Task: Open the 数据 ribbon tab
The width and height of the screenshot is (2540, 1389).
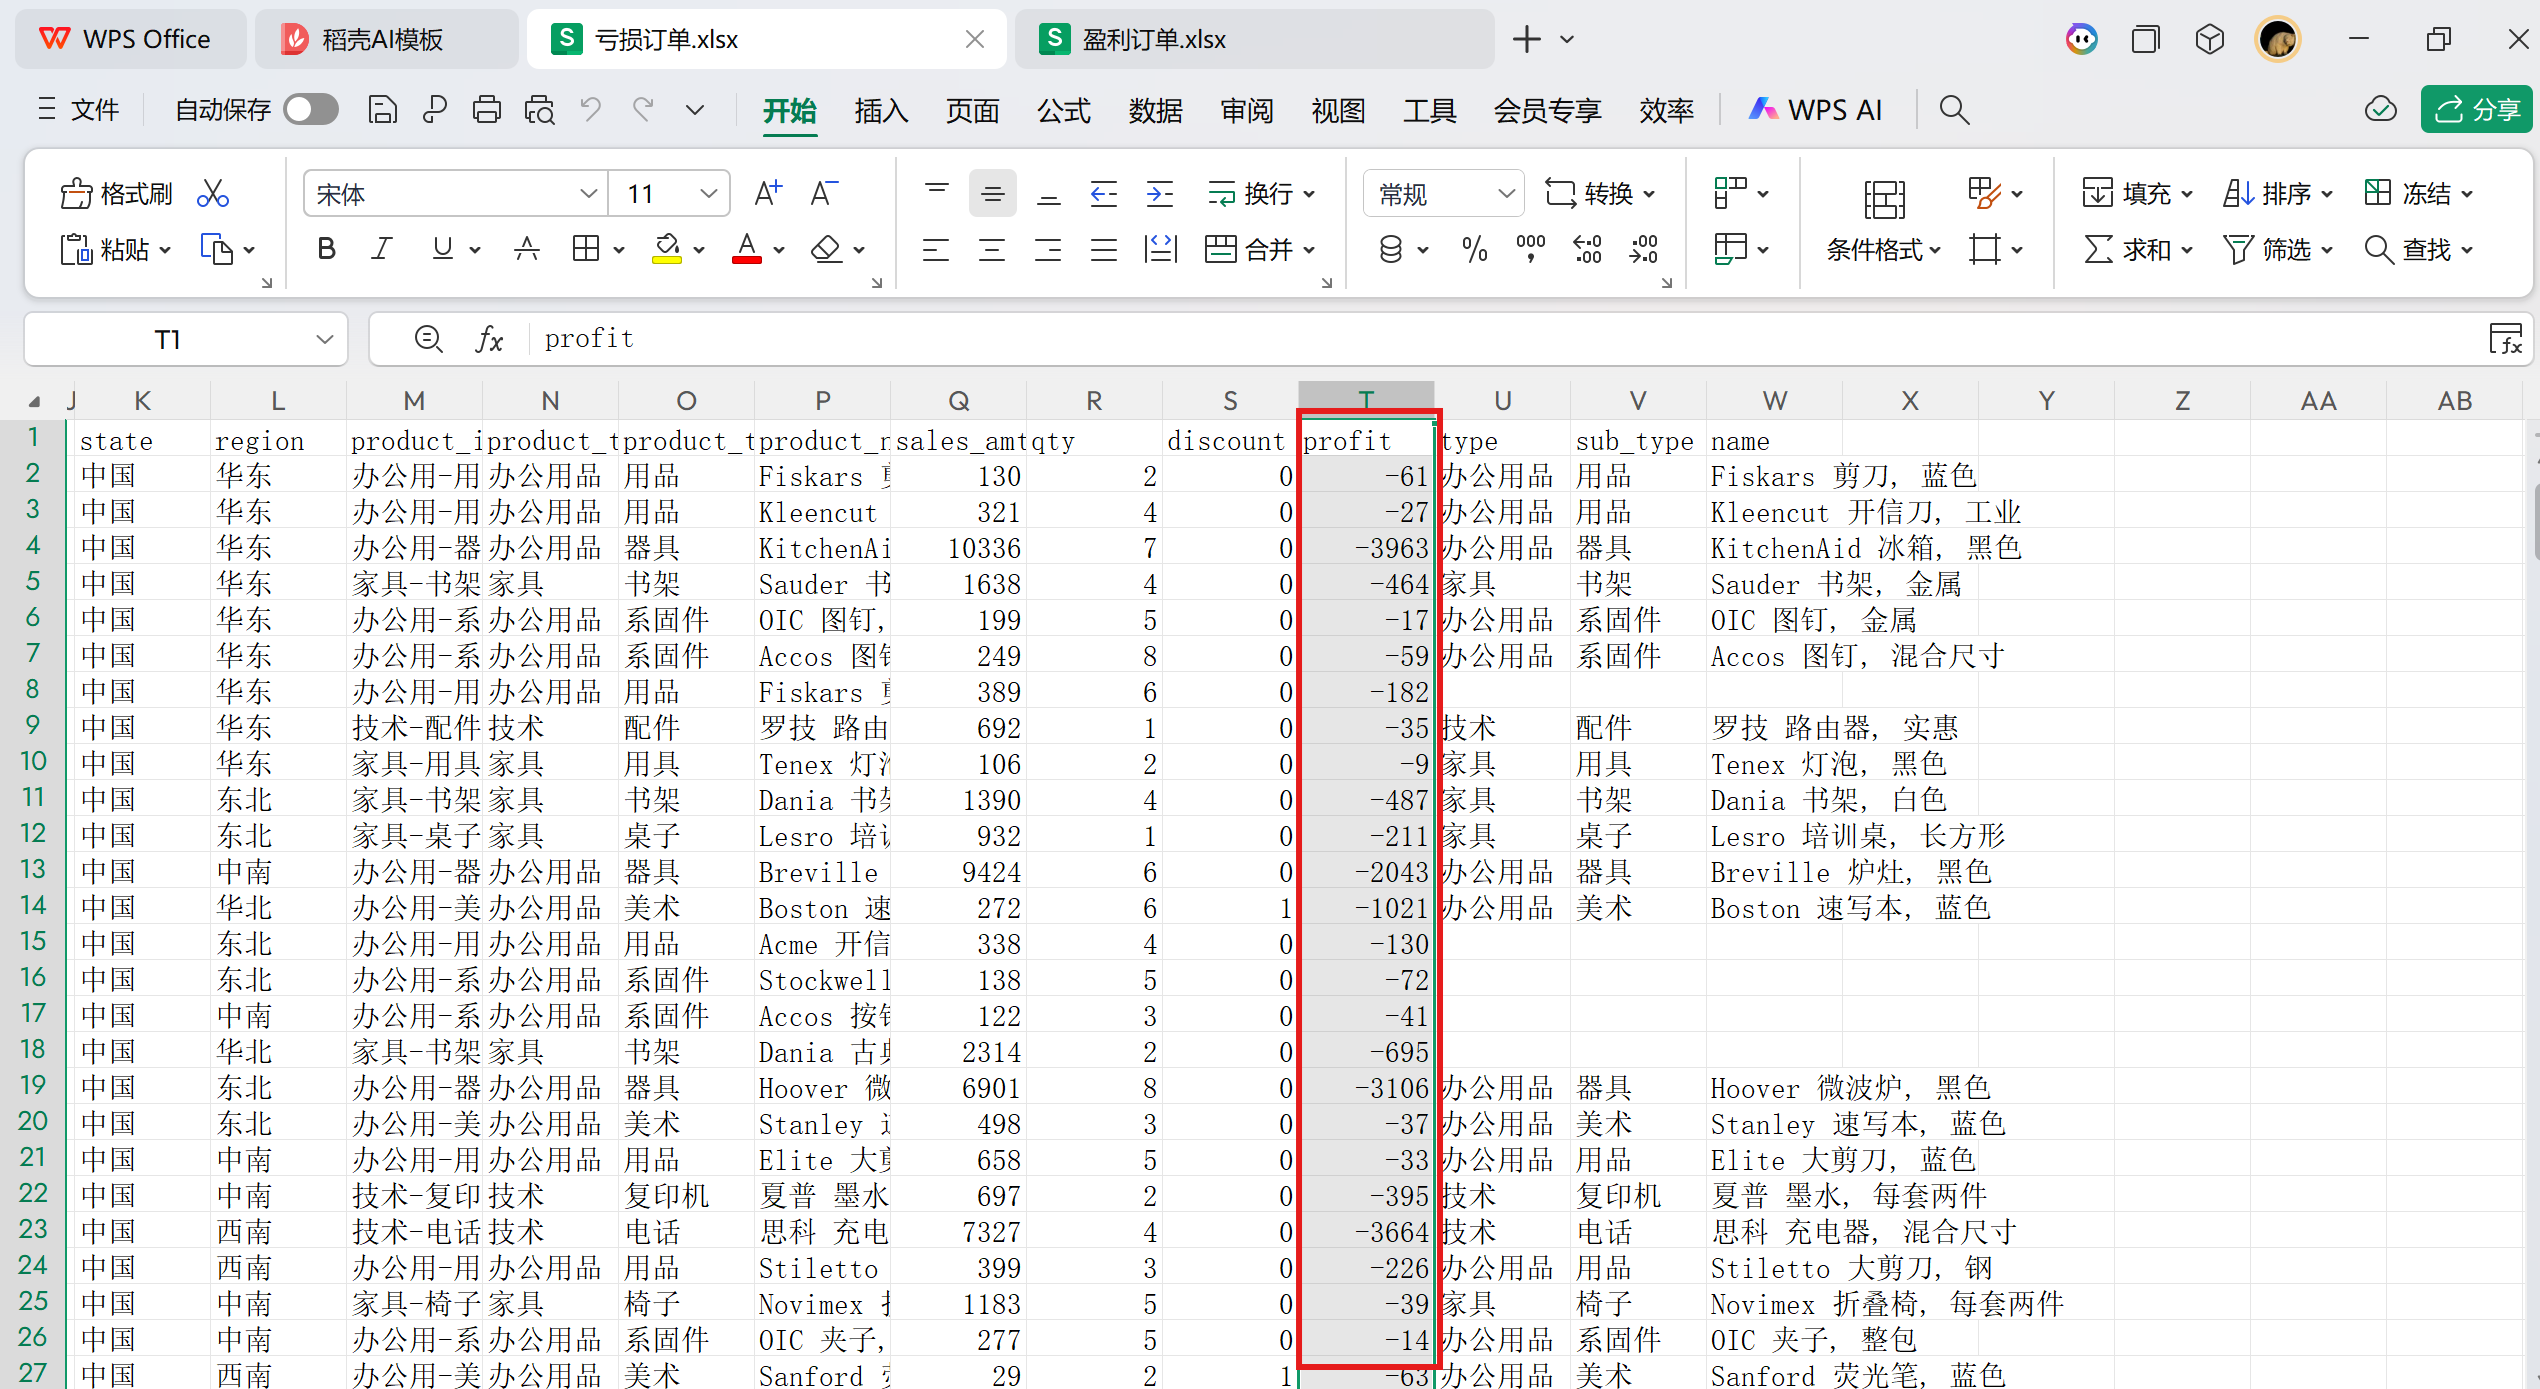Action: (1155, 110)
